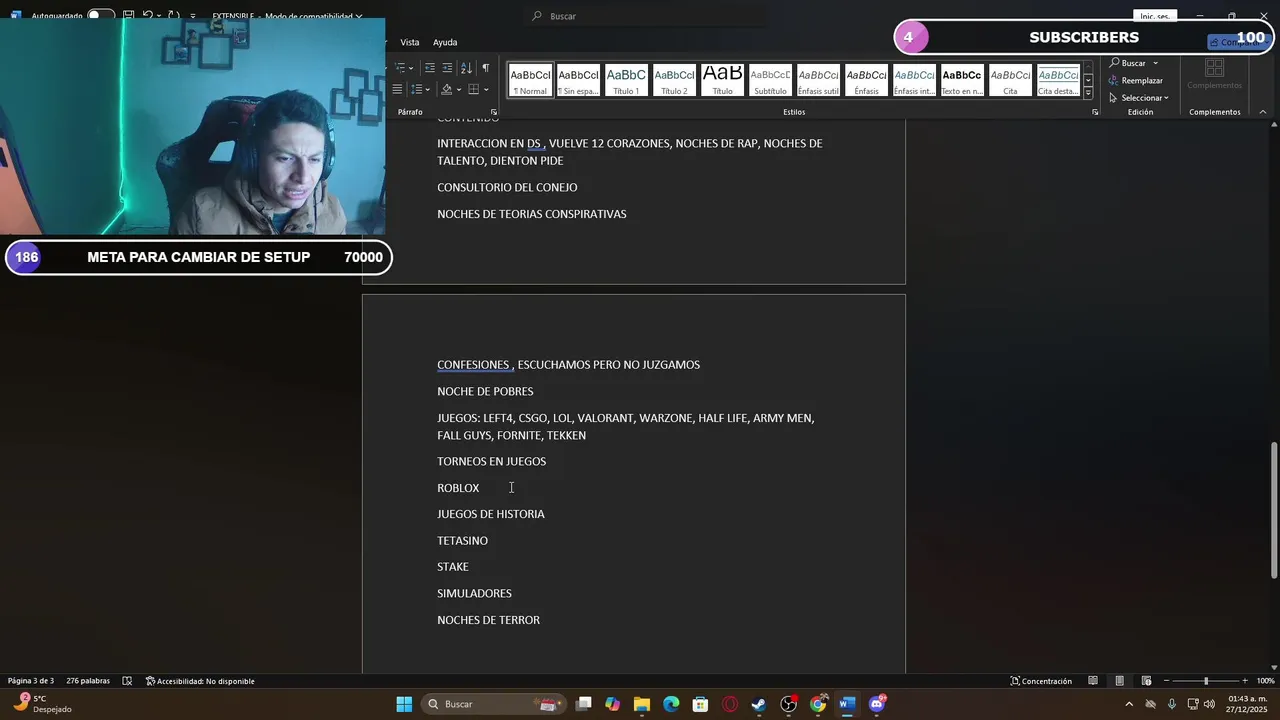Click the zoom in plus button
Screen dimensions: 1280x720
[1243, 681]
